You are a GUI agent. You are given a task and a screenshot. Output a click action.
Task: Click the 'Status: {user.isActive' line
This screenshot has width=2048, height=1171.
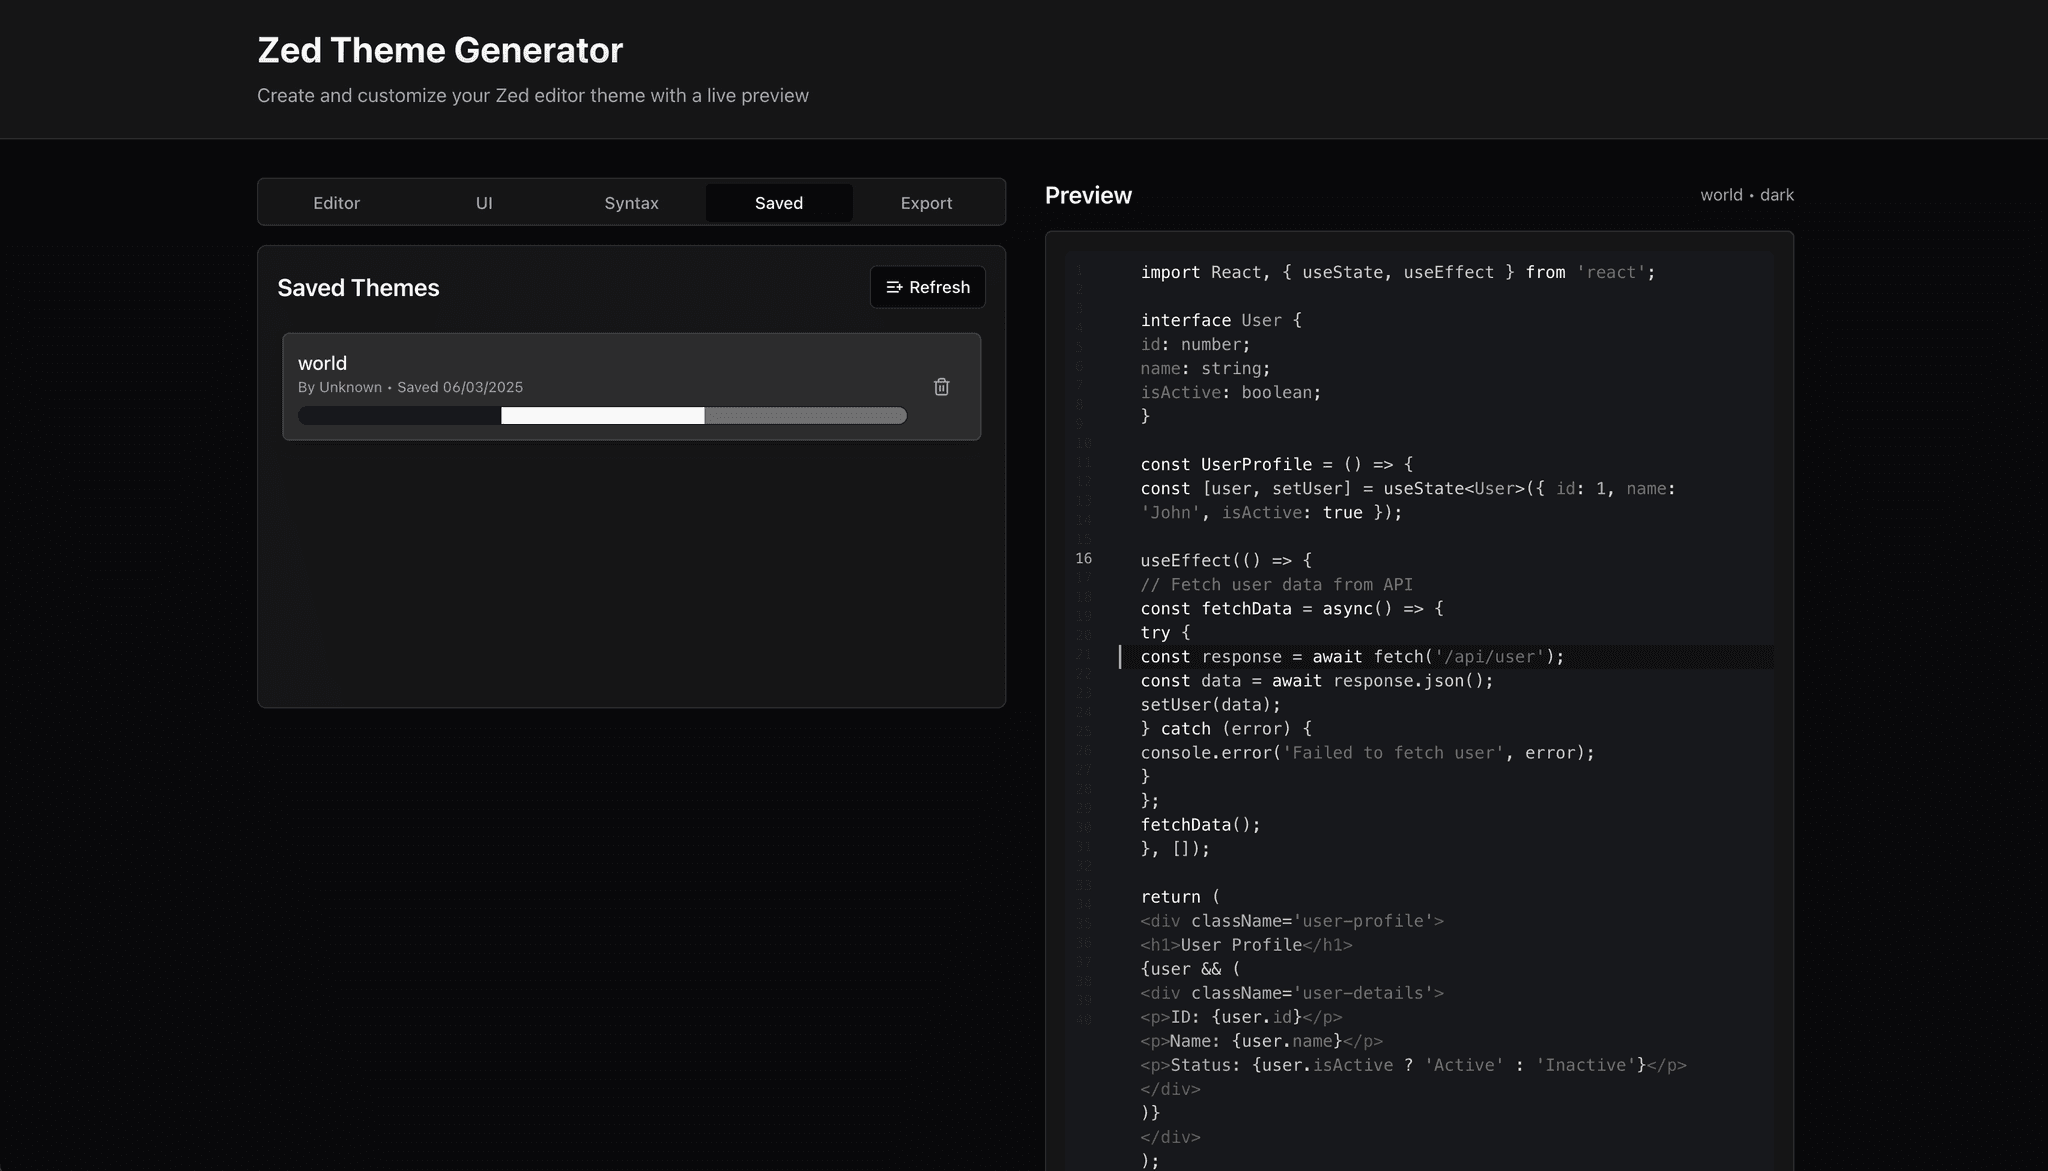pyautogui.click(x=1413, y=1065)
